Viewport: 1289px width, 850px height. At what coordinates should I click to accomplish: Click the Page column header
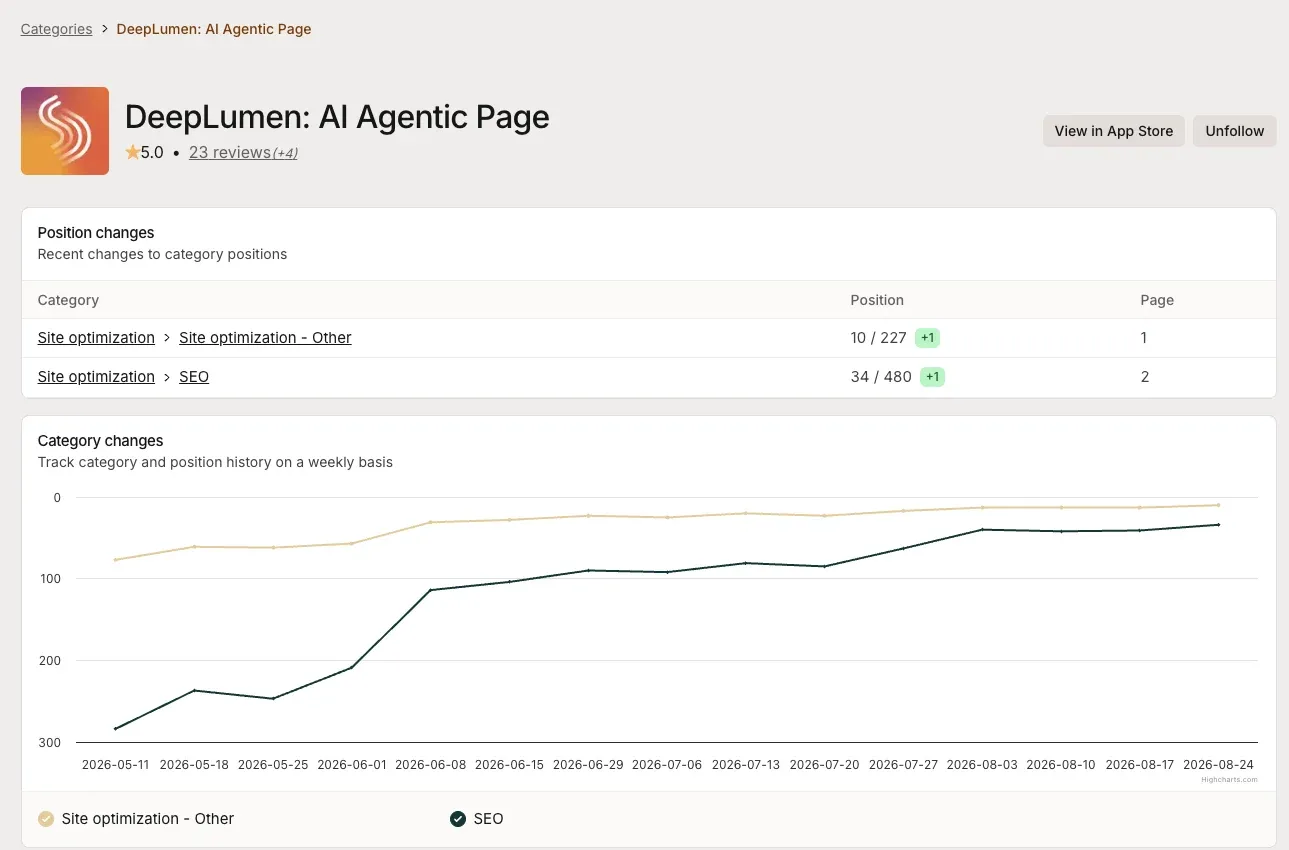tap(1157, 300)
